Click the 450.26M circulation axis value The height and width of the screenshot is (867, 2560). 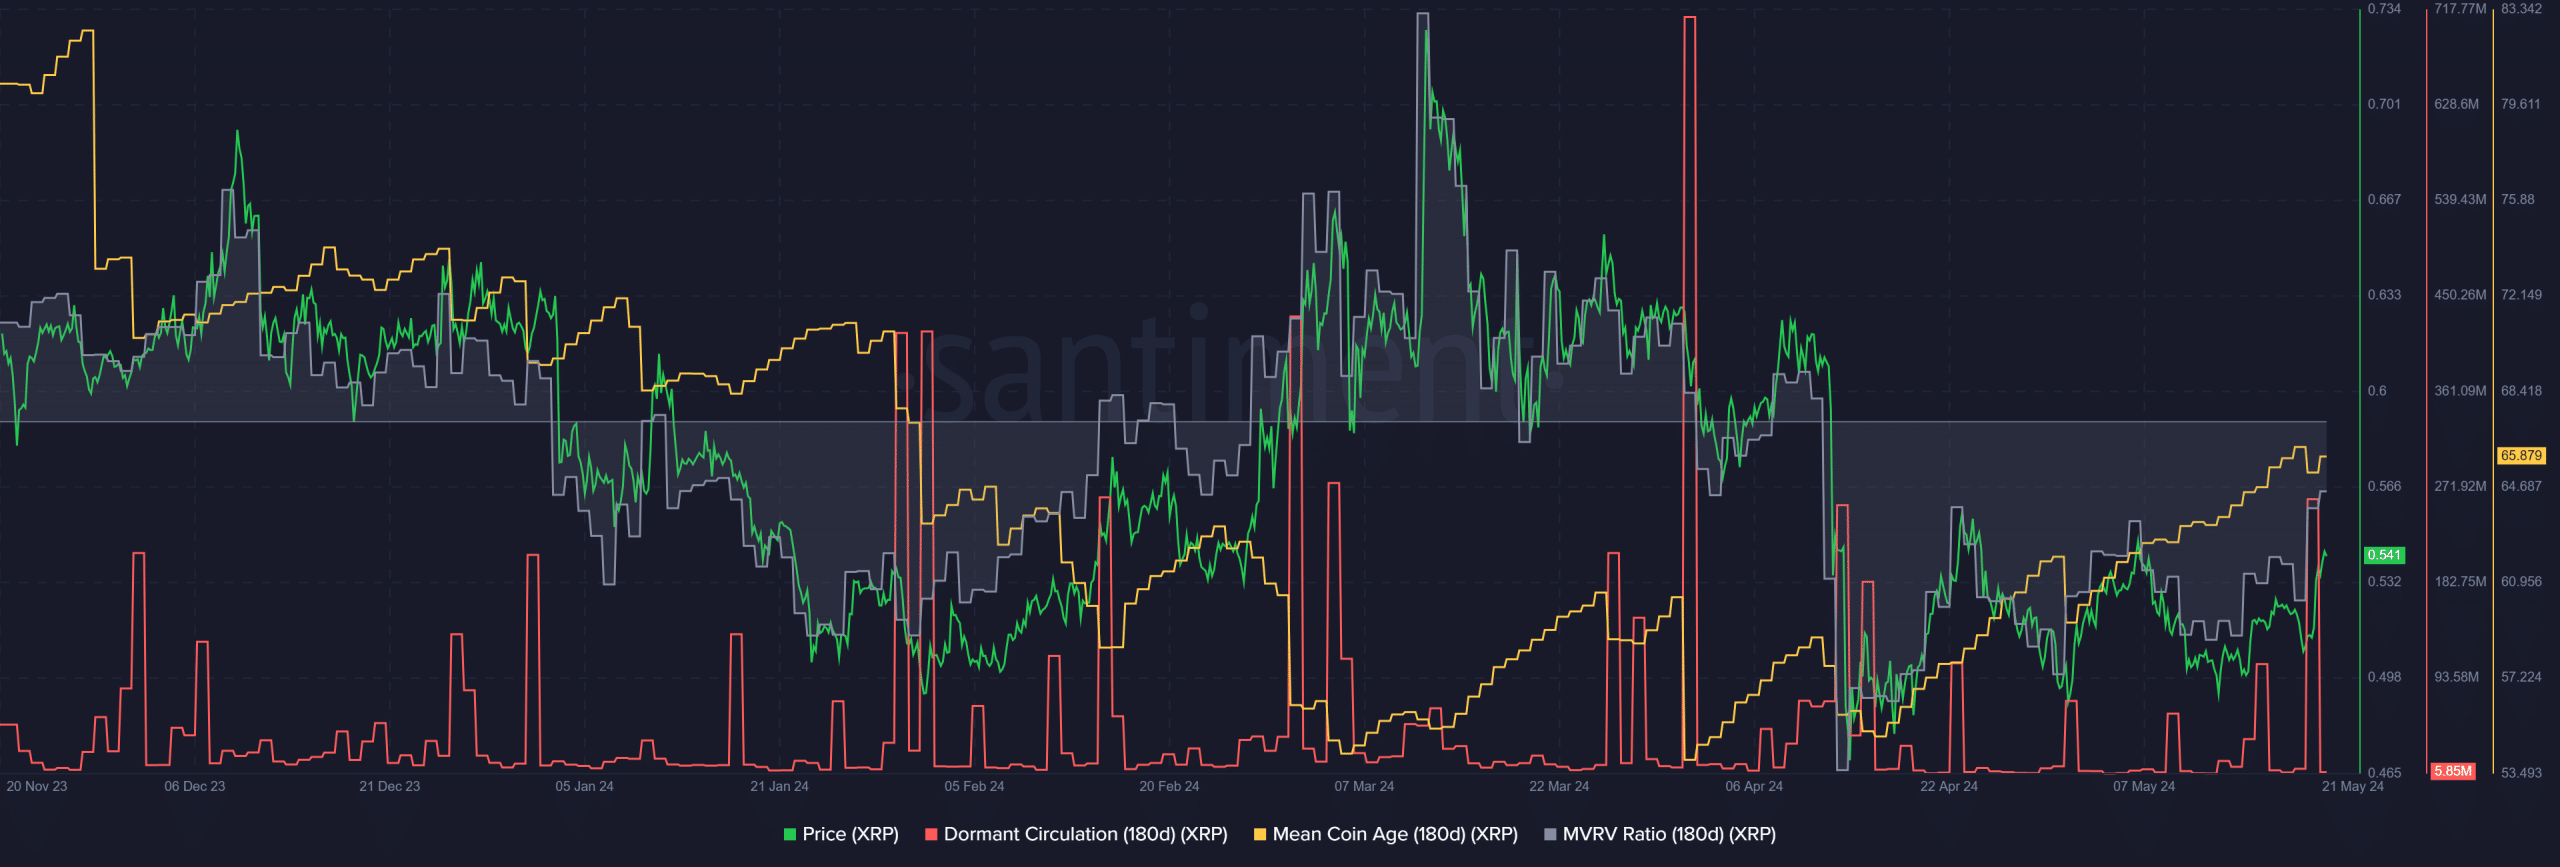pos(2460,295)
